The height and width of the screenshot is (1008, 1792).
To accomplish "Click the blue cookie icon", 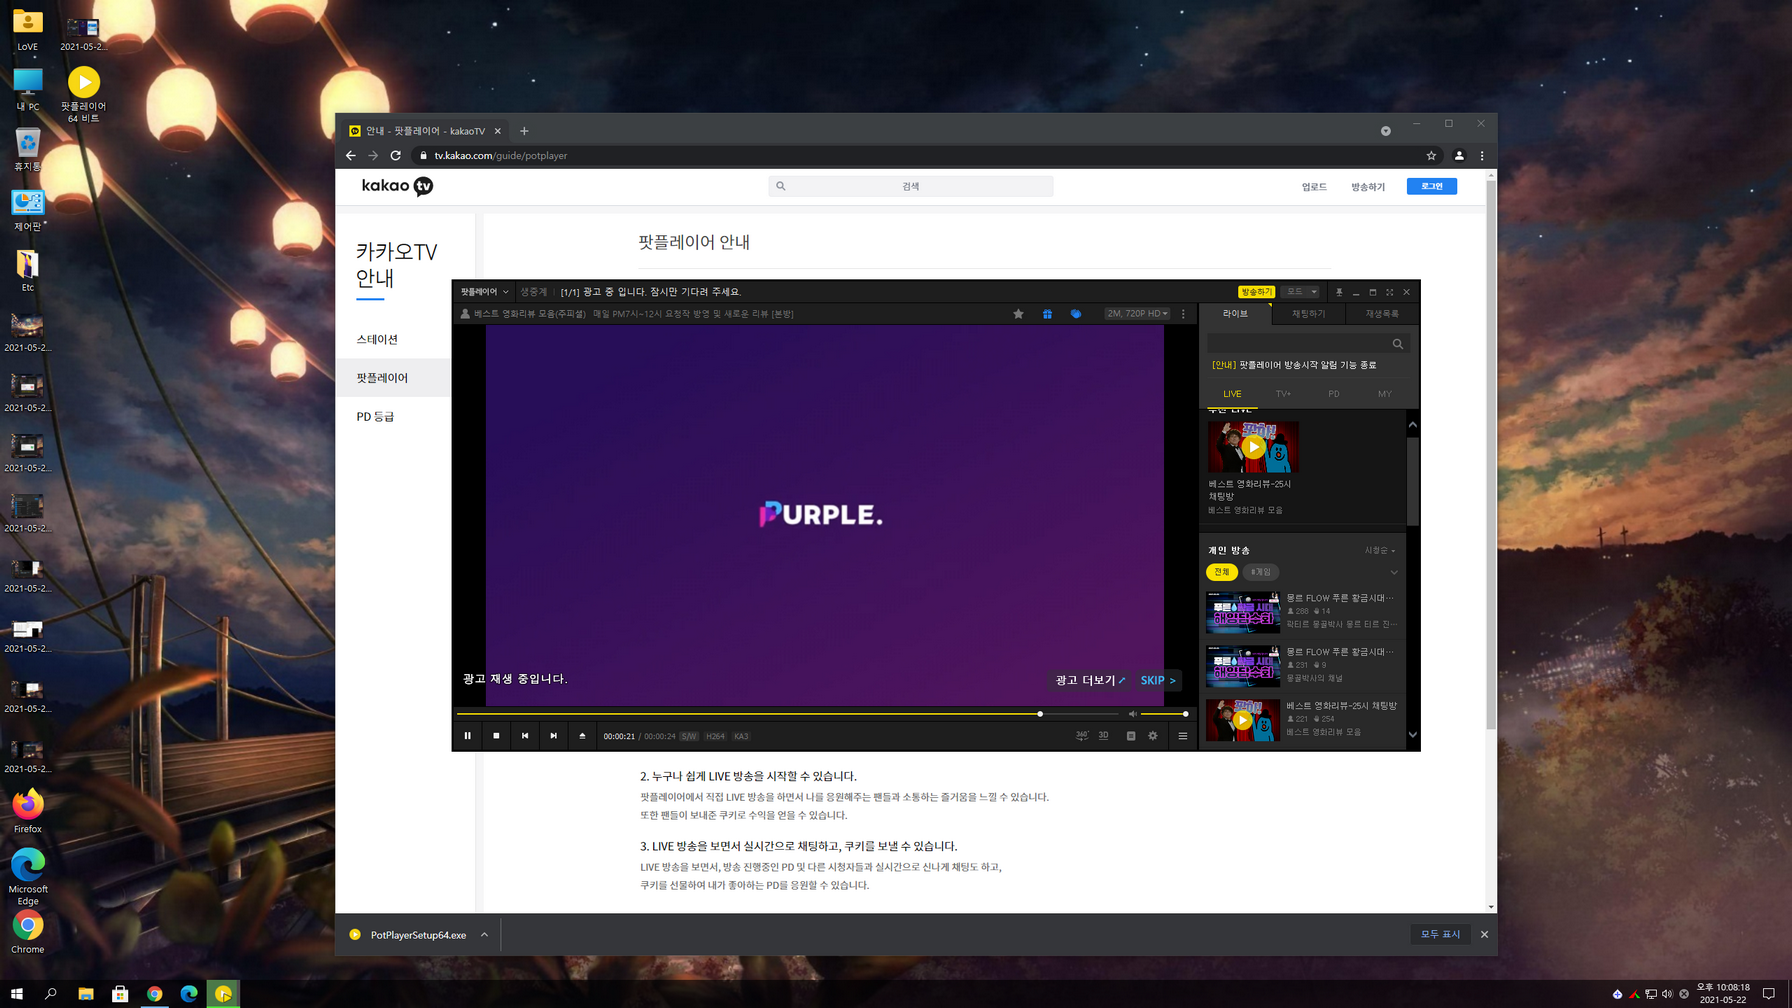I will (1076, 314).
